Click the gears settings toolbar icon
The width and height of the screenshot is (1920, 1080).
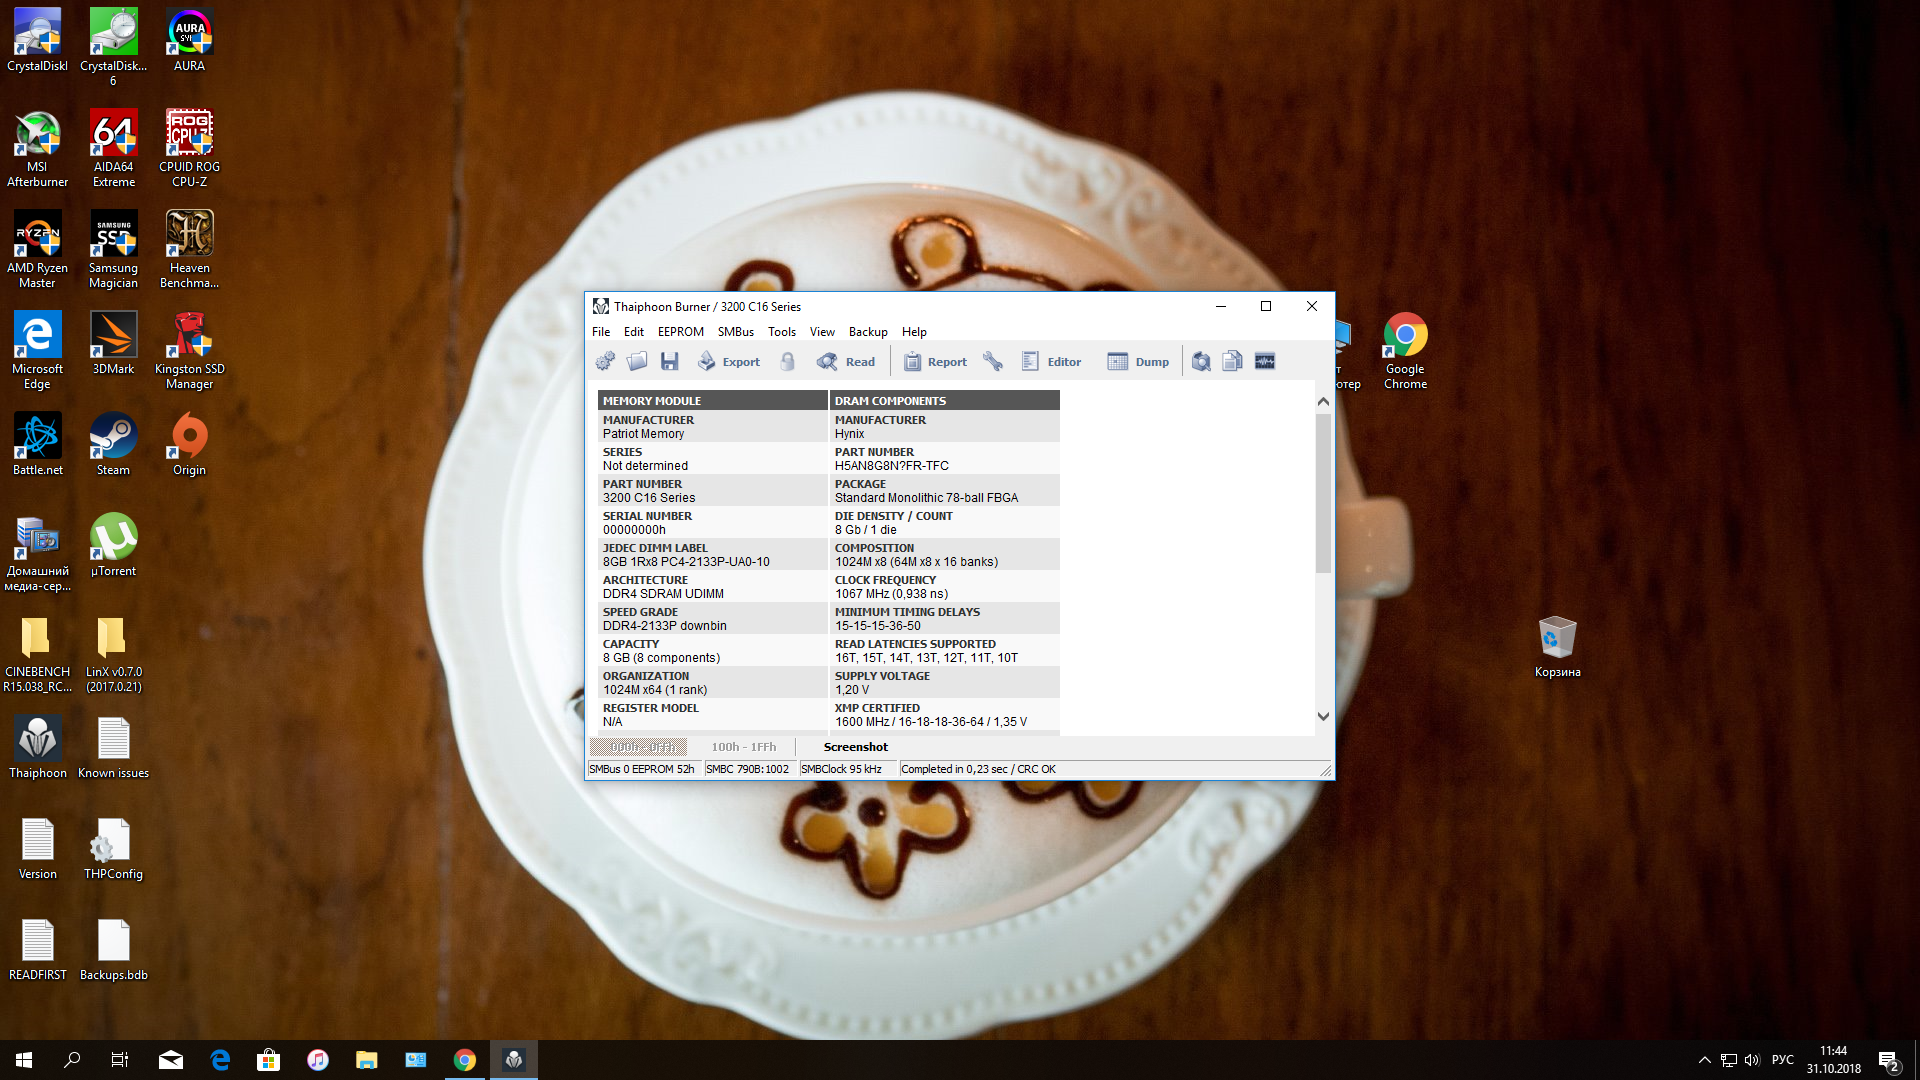coord(605,361)
